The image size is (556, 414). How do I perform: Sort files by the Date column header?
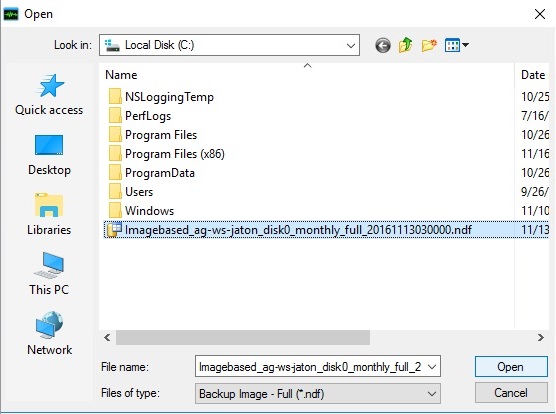tap(533, 75)
